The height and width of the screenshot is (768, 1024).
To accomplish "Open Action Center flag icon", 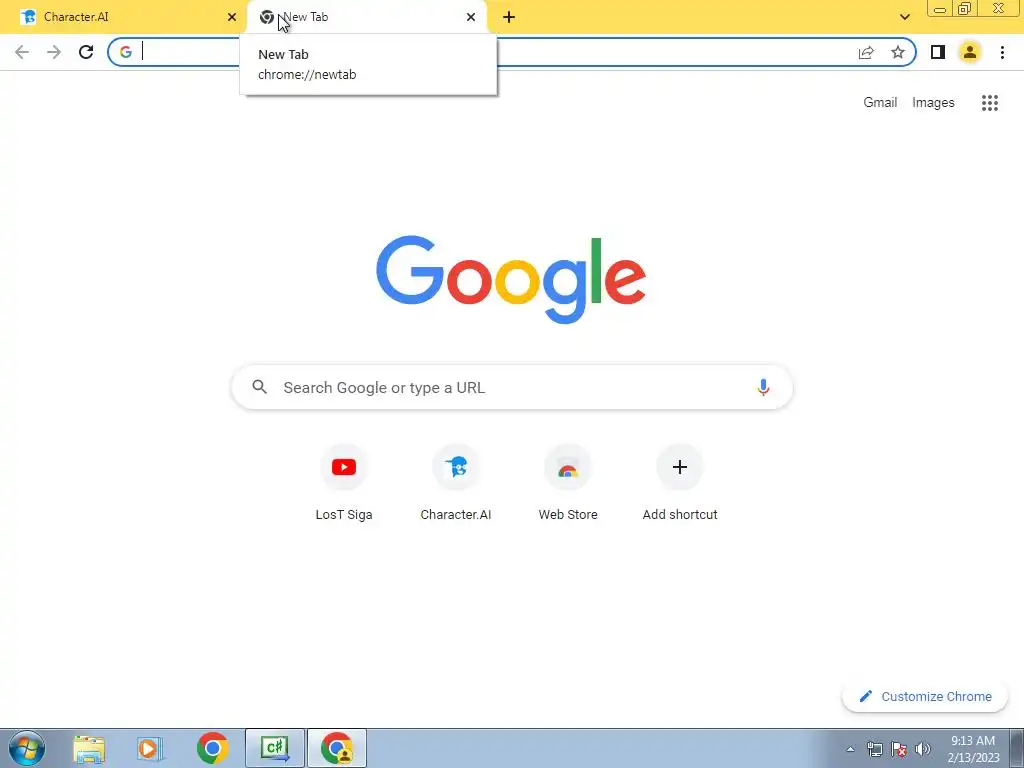I will [x=899, y=749].
